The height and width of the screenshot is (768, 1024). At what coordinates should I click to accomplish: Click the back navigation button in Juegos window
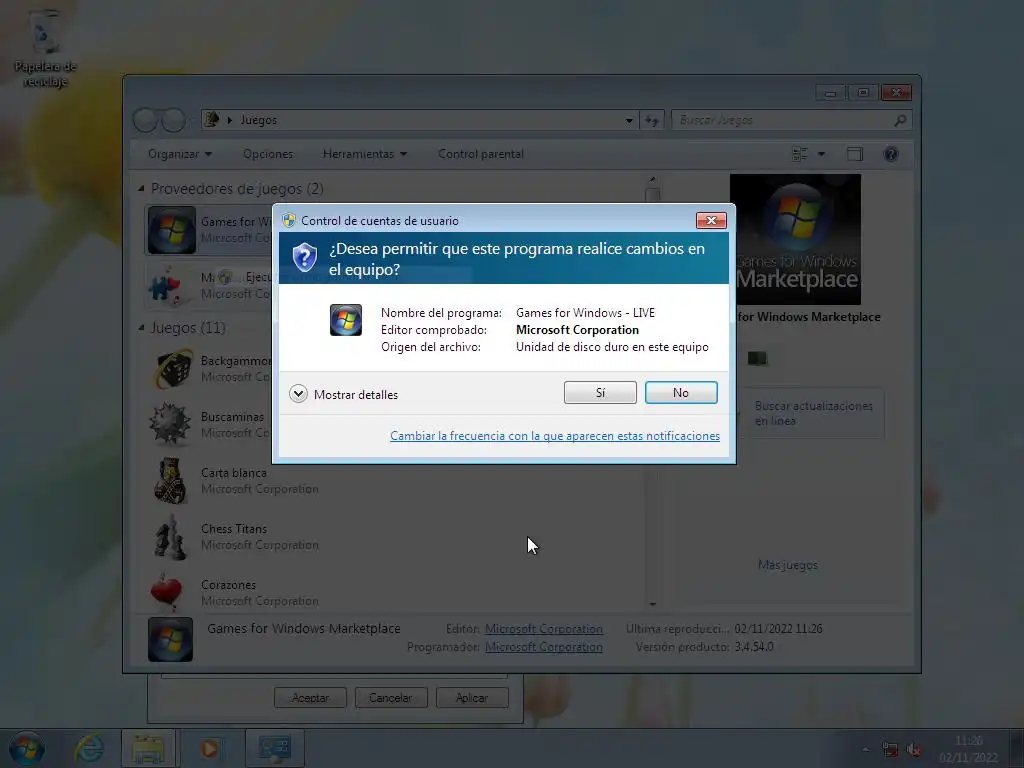(146, 120)
